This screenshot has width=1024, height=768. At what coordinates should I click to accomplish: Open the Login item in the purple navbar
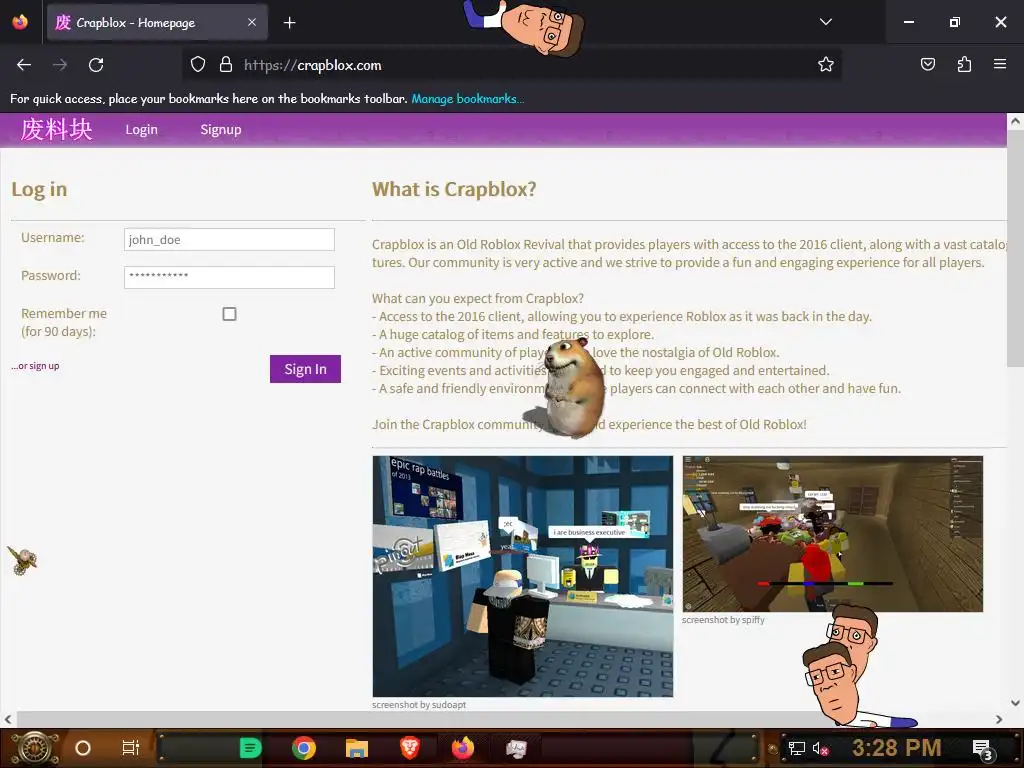[x=142, y=129]
